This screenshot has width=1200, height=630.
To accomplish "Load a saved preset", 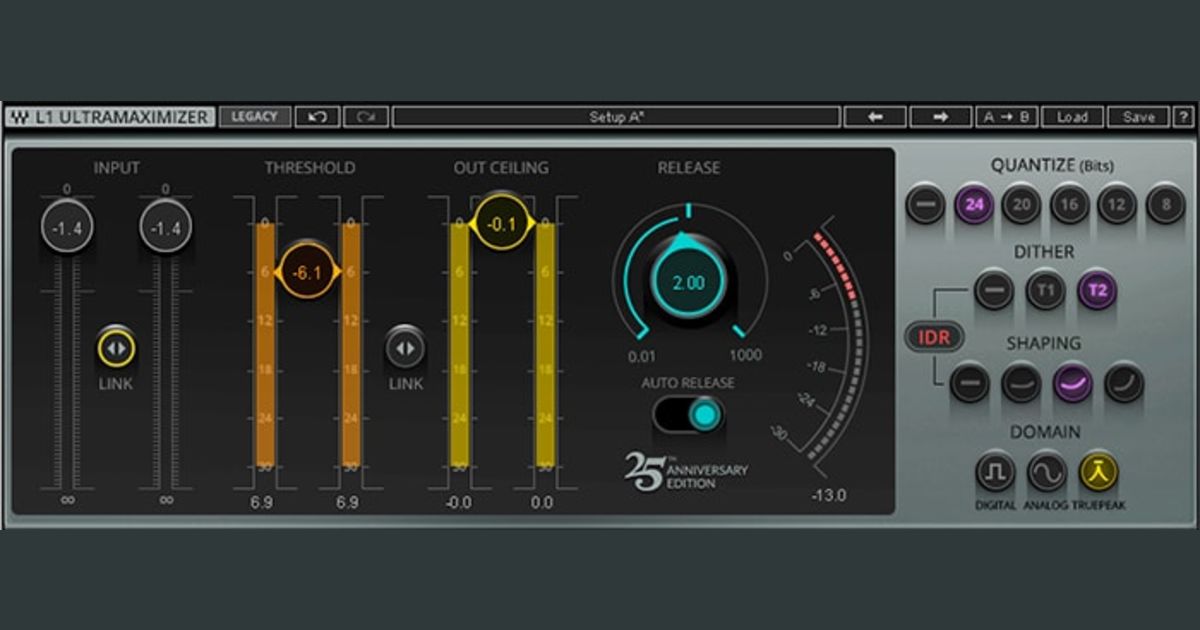I will coord(1072,116).
